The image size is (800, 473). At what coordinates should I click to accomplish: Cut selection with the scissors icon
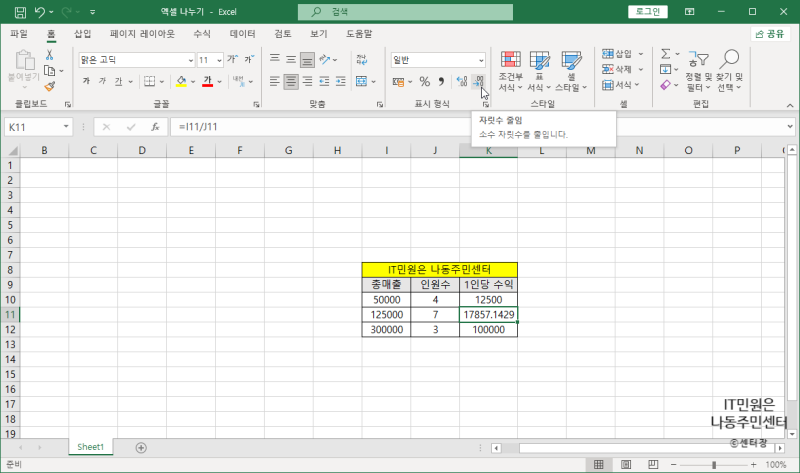tap(49, 55)
